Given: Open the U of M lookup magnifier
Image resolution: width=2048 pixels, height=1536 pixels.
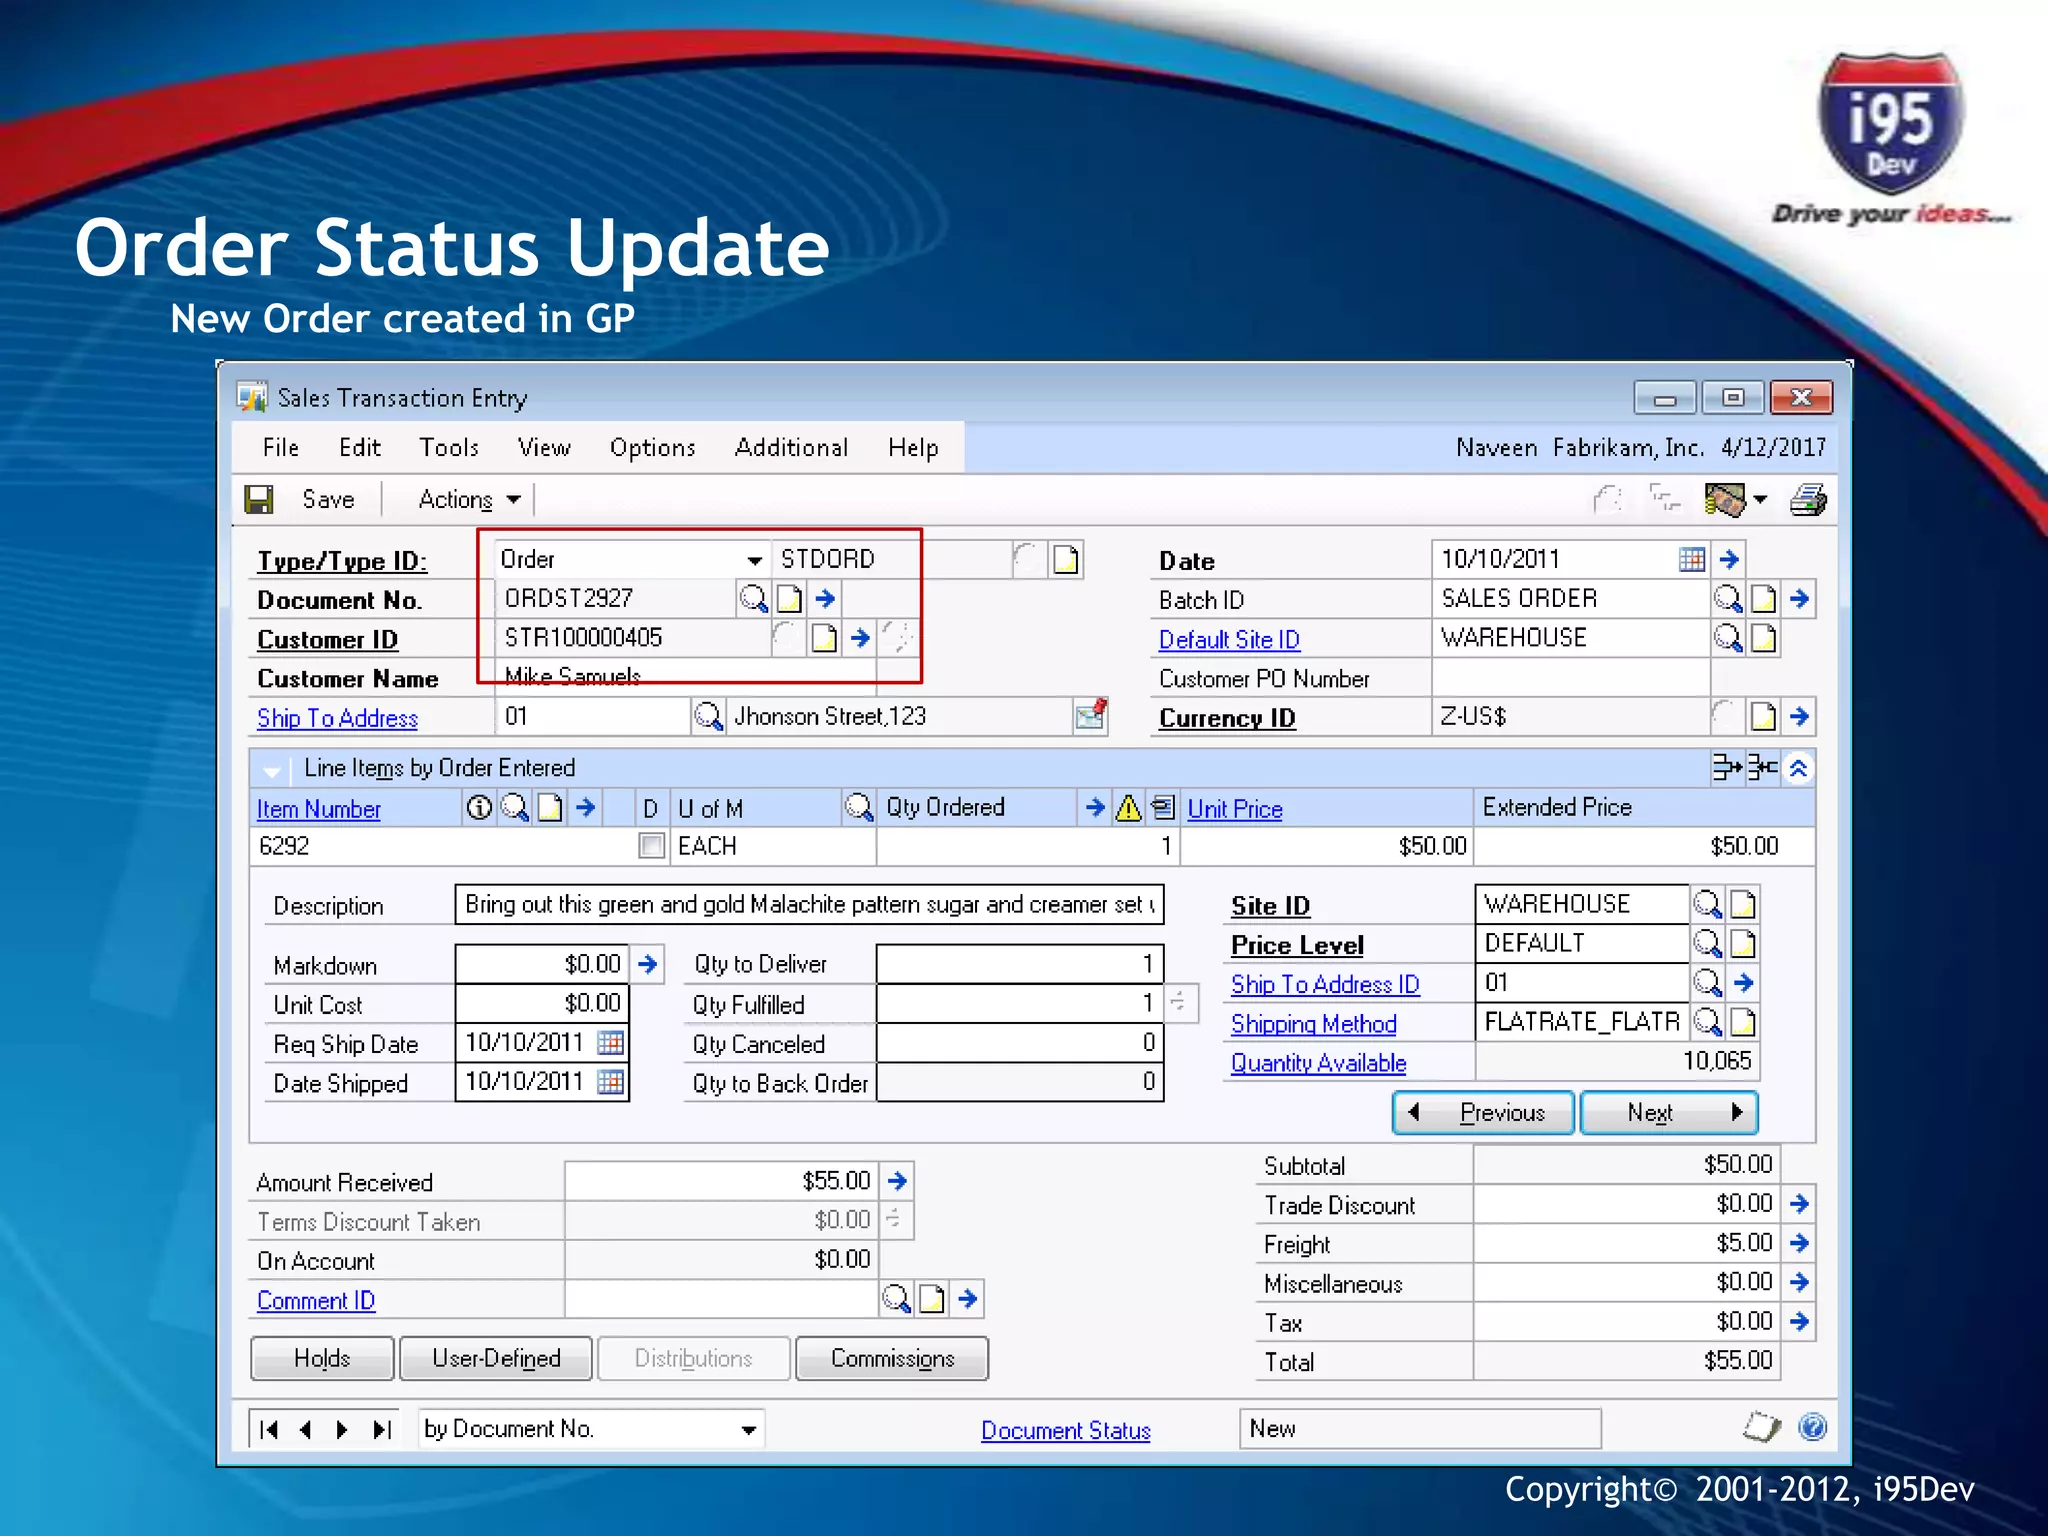Looking at the screenshot, I should pyautogui.click(x=858, y=807).
